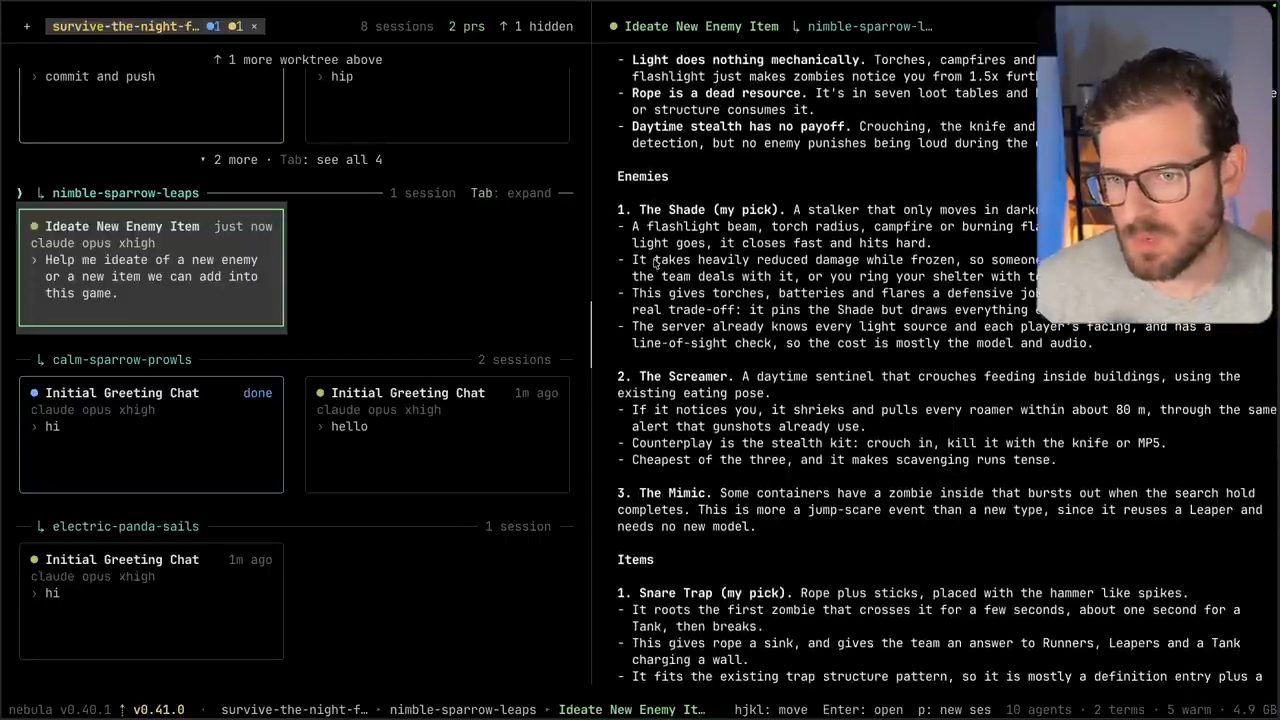Viewport: 1280px width, 720px height.
Task: Click the "Help me ideate" prompt text
Action: click(x=151, y=277)
